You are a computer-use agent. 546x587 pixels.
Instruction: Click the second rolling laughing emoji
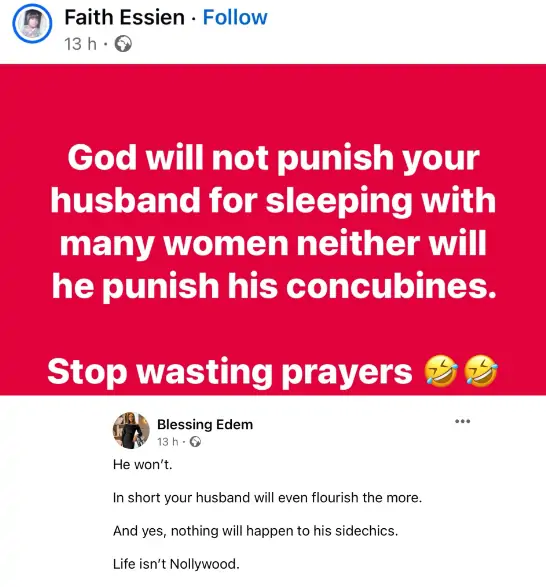click(x=481, y=371)
